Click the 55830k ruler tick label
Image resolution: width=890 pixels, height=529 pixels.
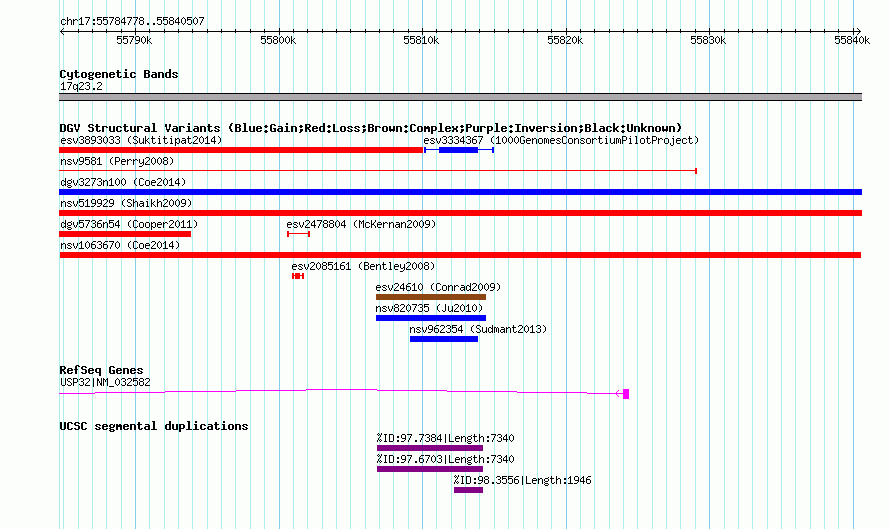coord(708,40)
